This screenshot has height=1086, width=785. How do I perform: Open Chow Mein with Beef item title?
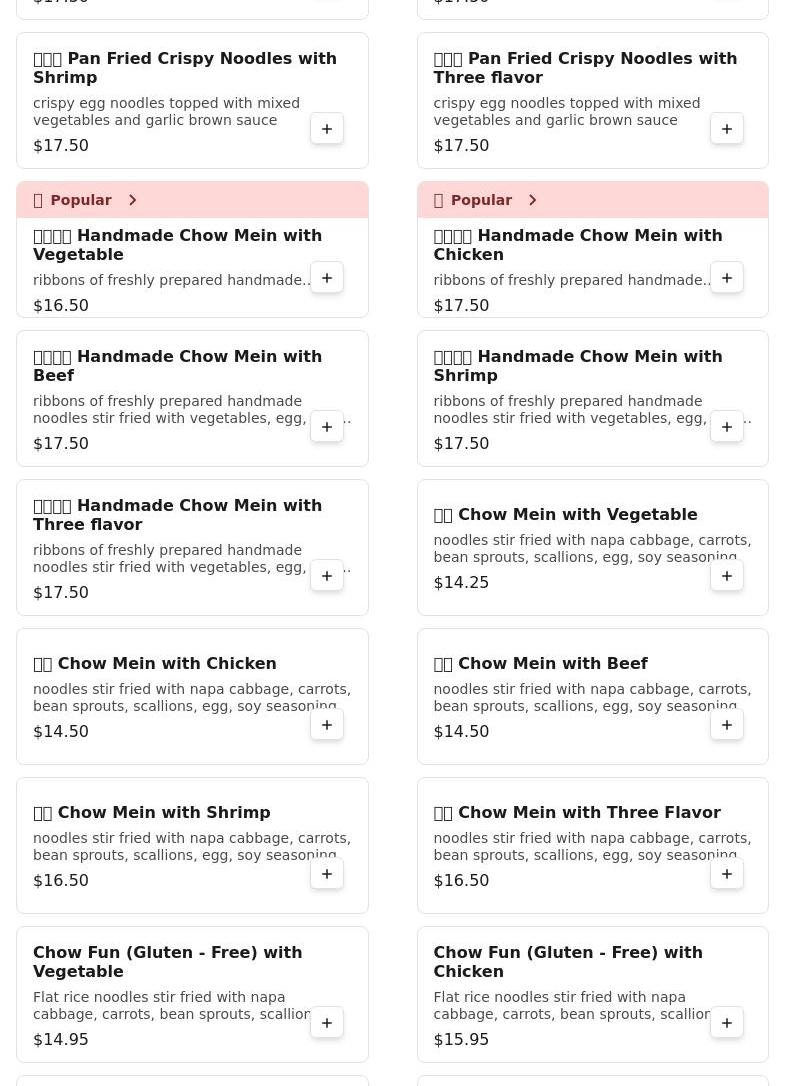(552, 664)
